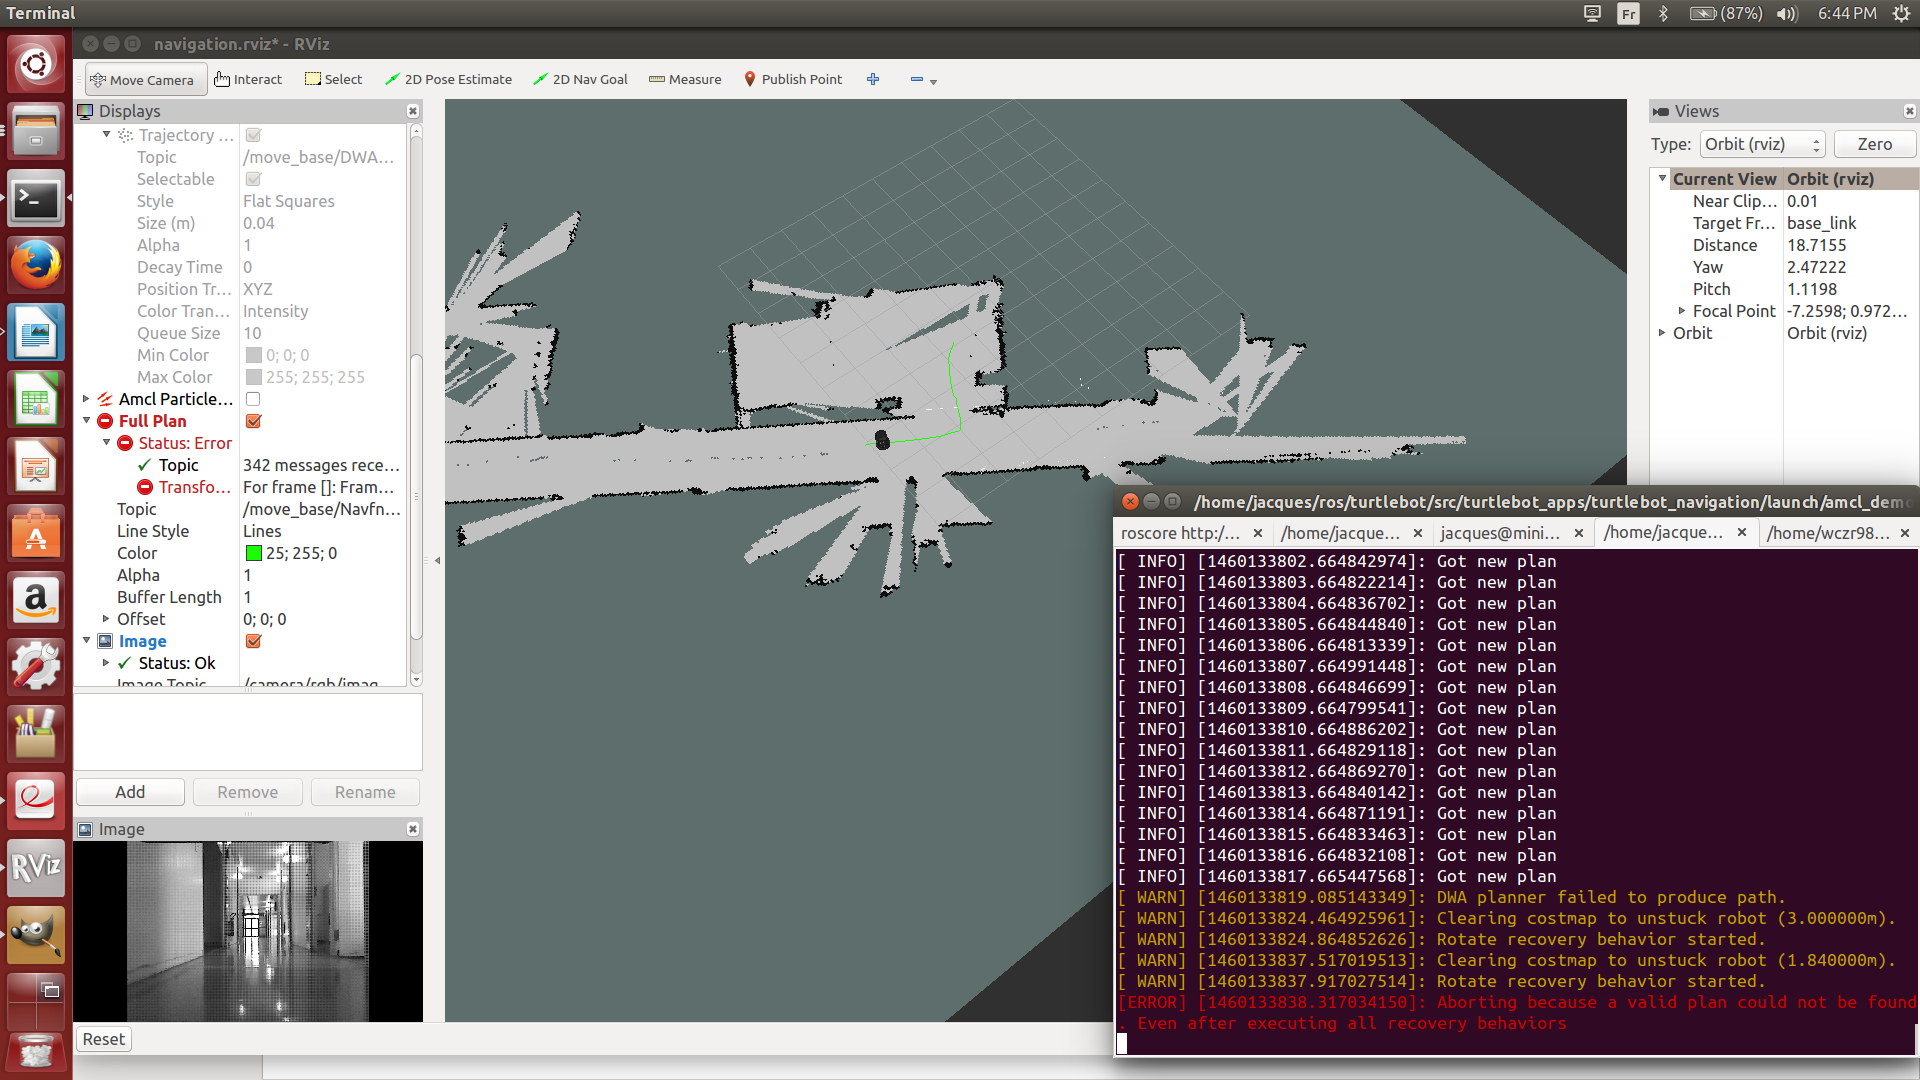Choose the 2D Pose Estimate tool
The height and width of the screenshot is (1080, 1920).
[449, 80]
